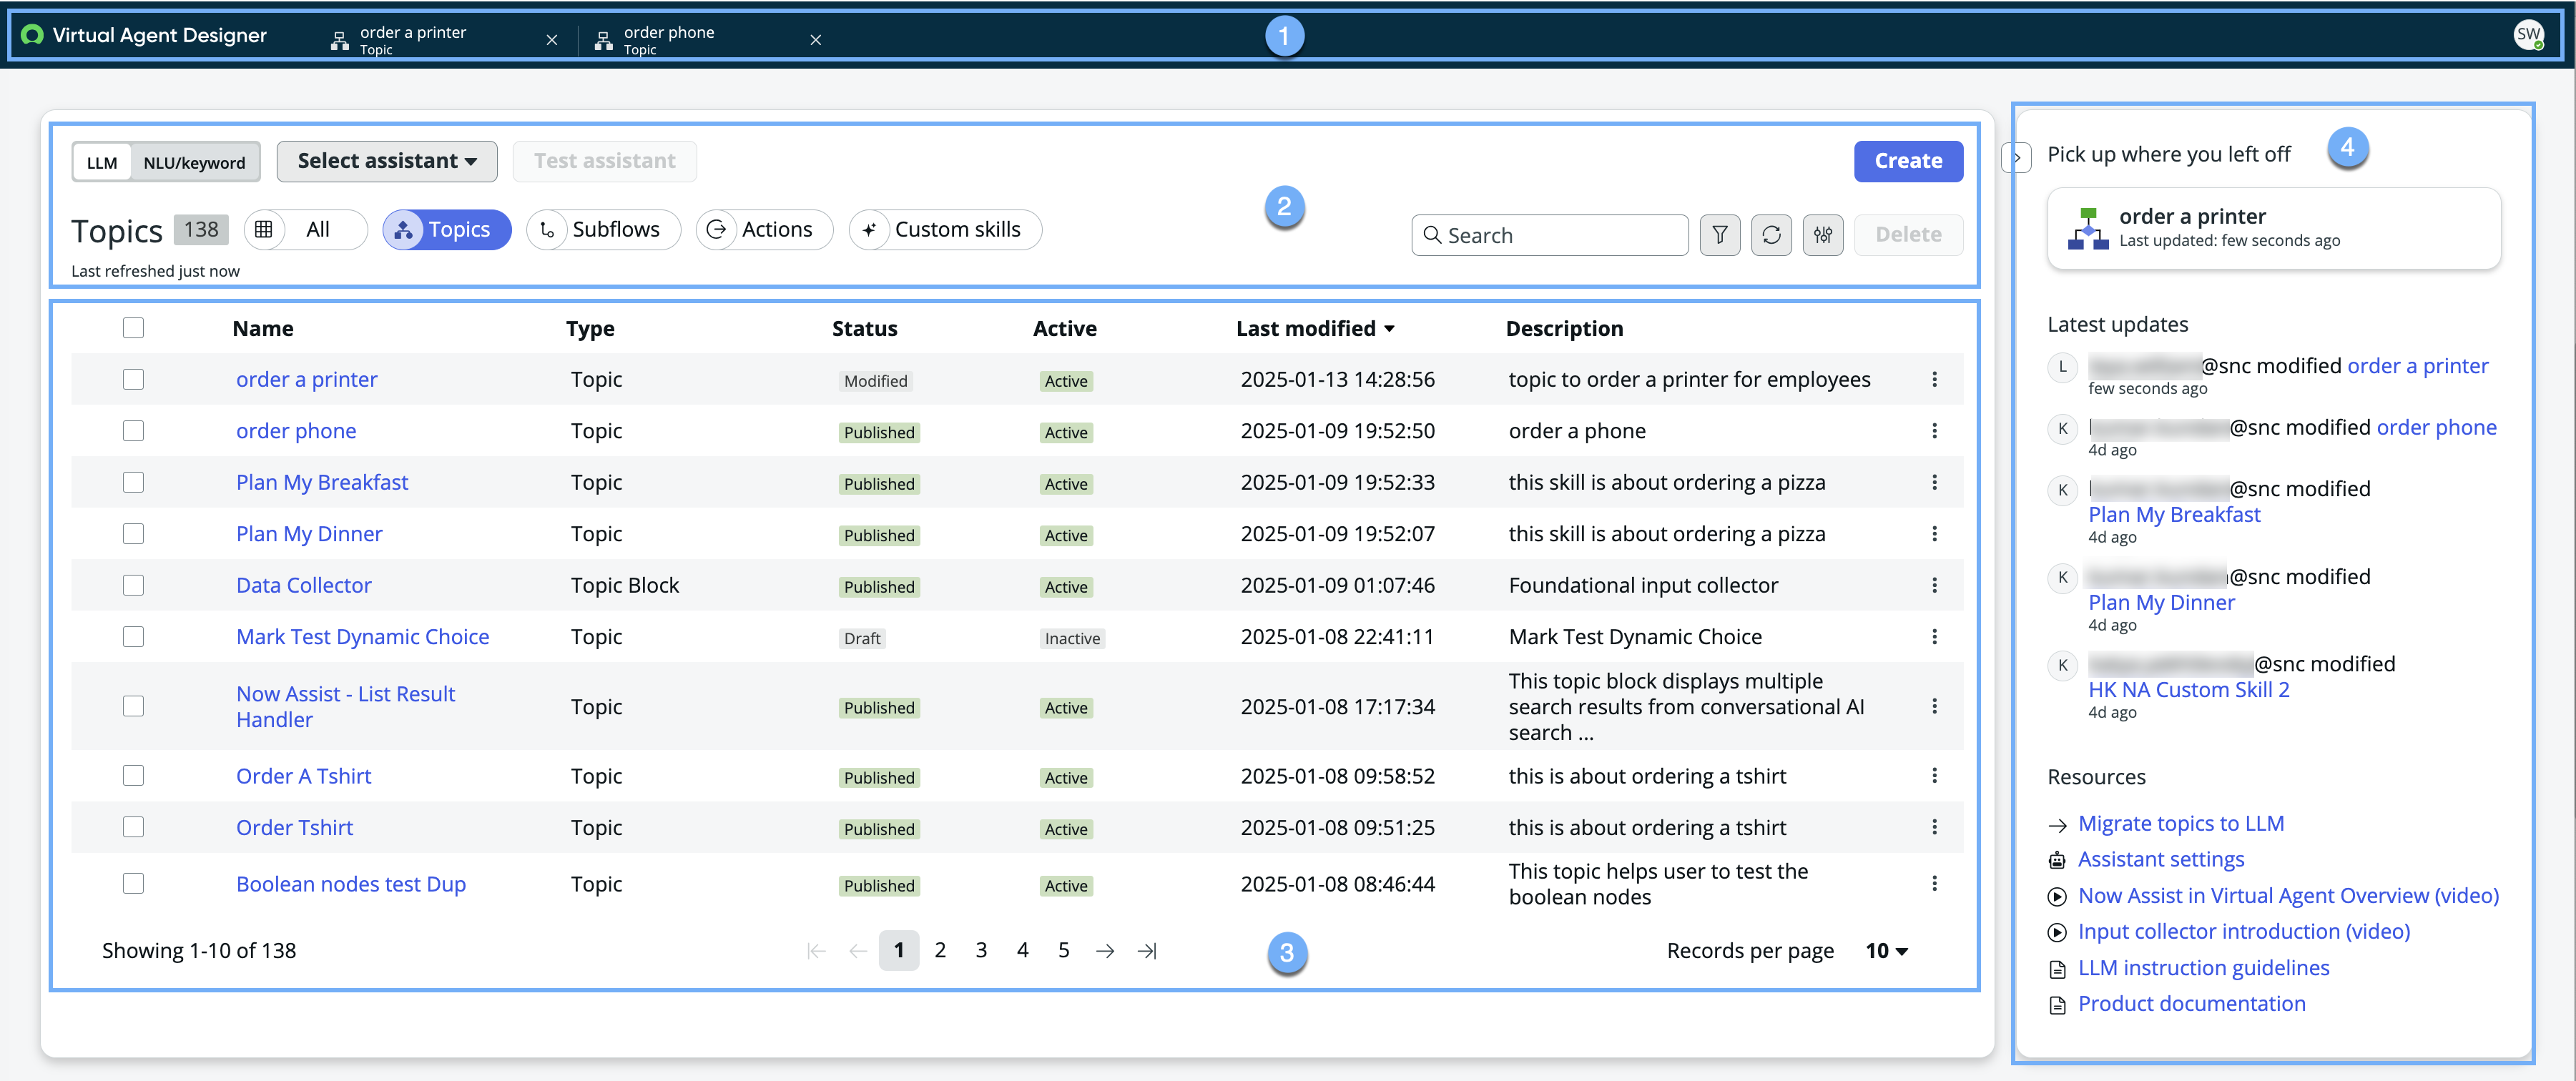Viewport: 2576px width, 1081px height.
Task: Check the Plan My Dinner row checkbox
Action: click(x=133, y=534)
